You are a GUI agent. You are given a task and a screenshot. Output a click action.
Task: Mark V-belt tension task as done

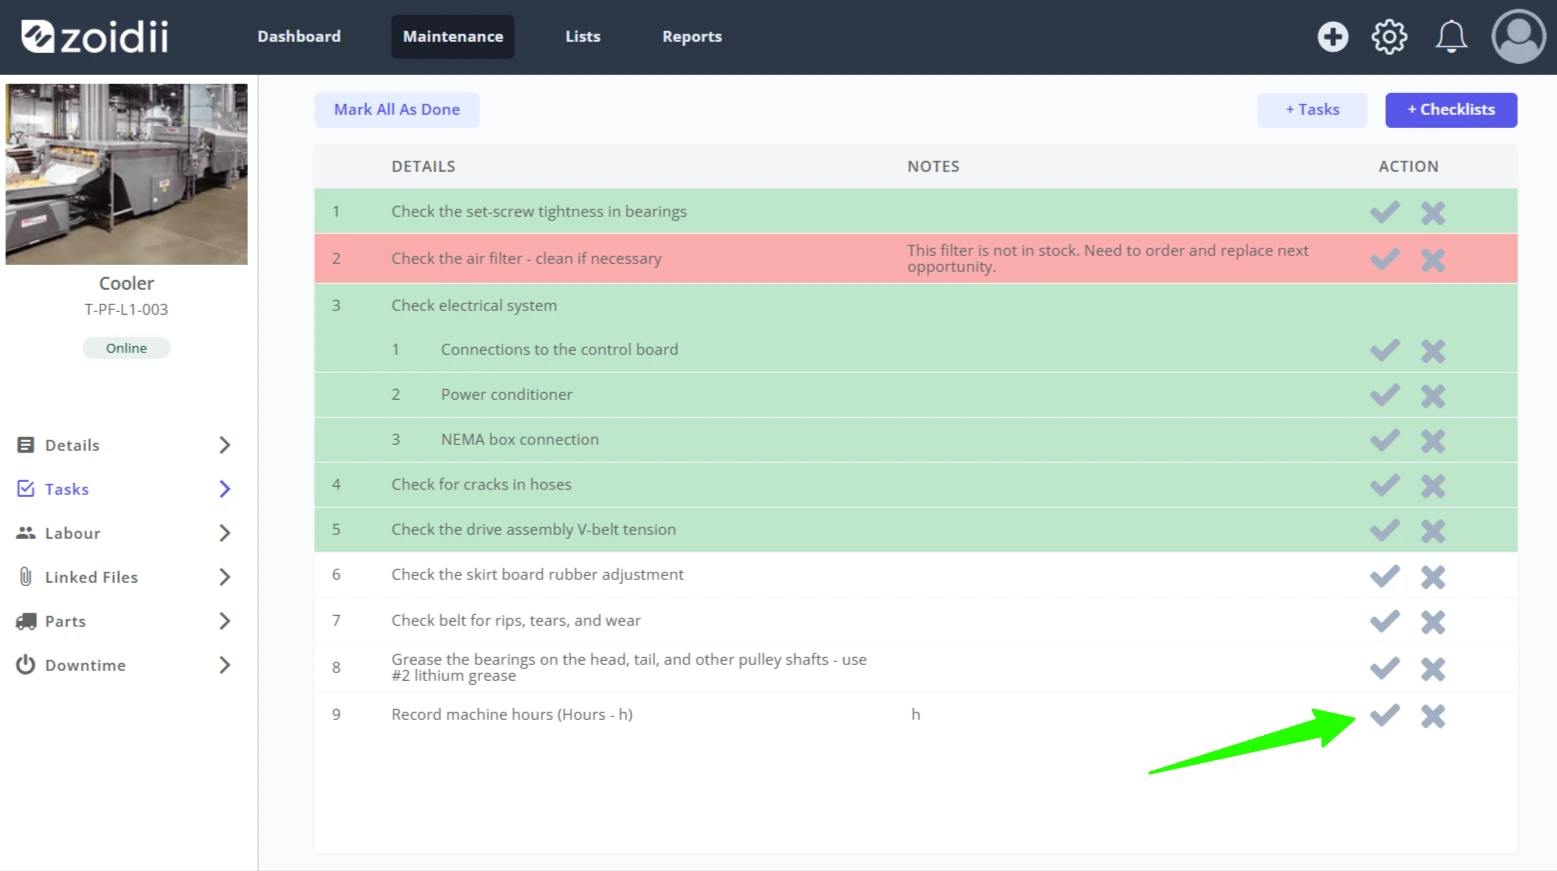[1385, 530]
